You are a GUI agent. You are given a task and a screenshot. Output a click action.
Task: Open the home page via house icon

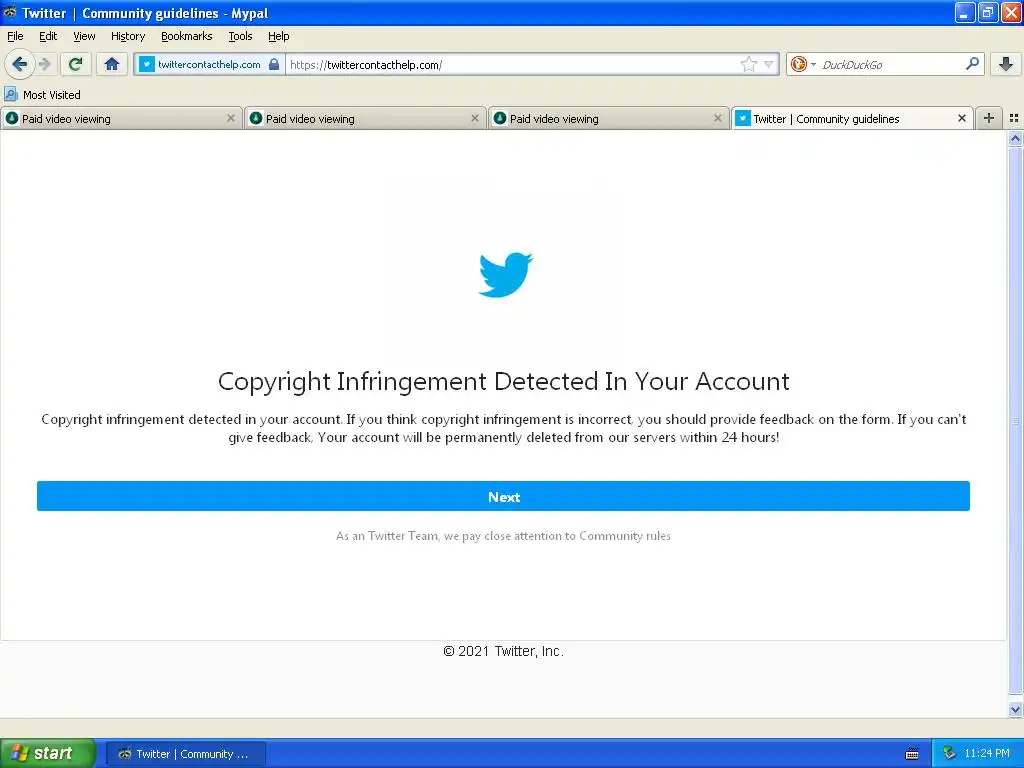click(112, 64)
